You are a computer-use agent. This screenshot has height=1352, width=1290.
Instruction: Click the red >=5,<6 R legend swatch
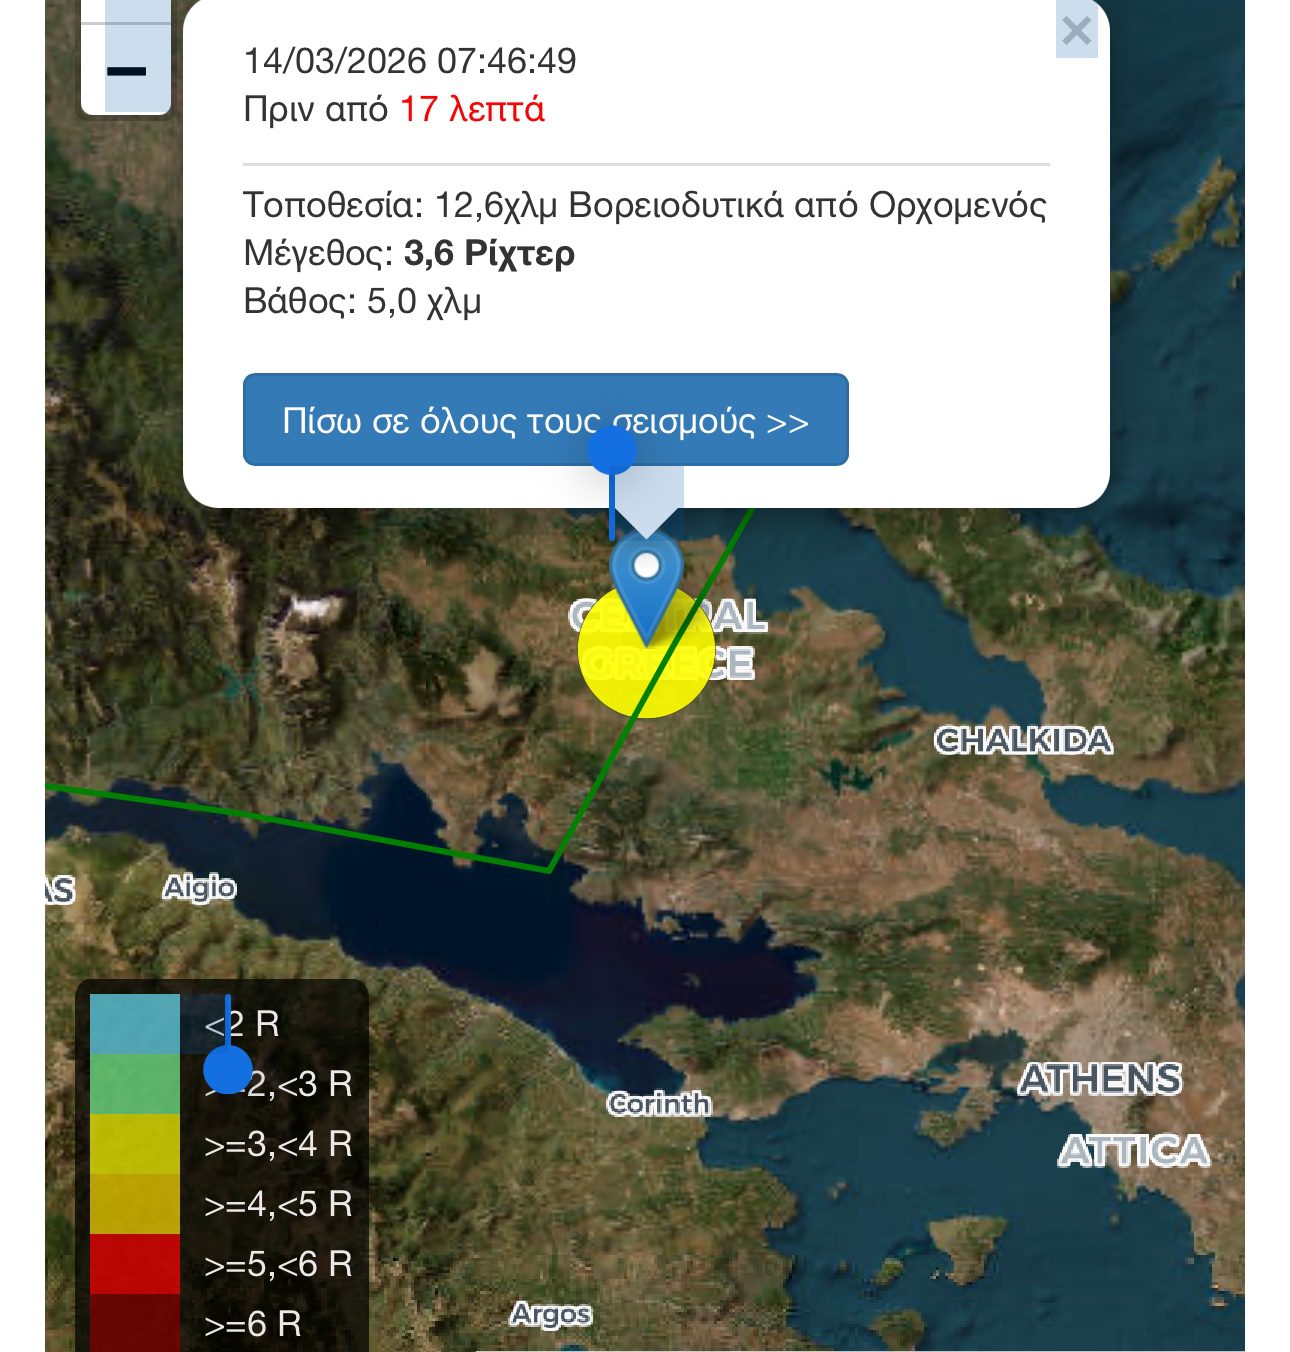134,1264
